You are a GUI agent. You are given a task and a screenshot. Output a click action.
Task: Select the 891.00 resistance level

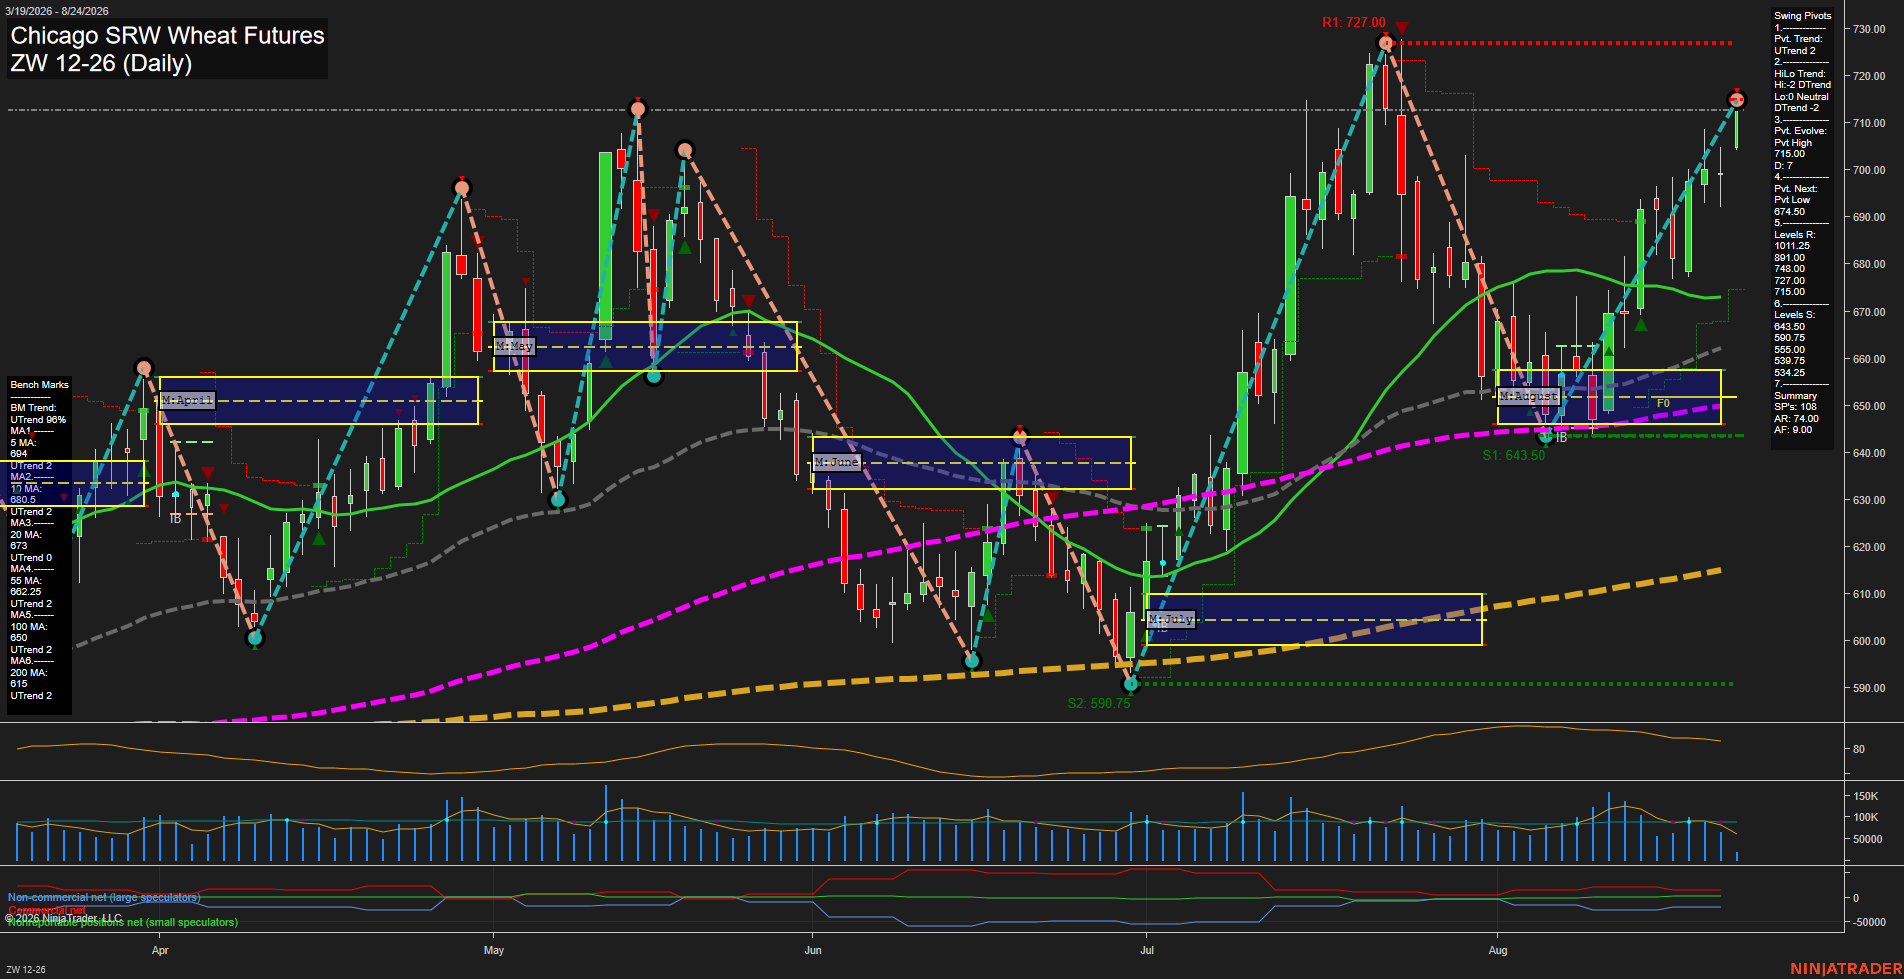1790,258
